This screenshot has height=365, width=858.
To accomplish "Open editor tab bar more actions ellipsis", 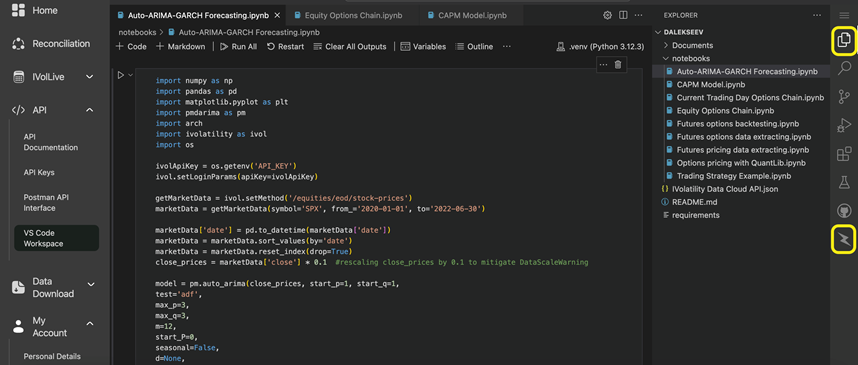I will coord(639,15).
